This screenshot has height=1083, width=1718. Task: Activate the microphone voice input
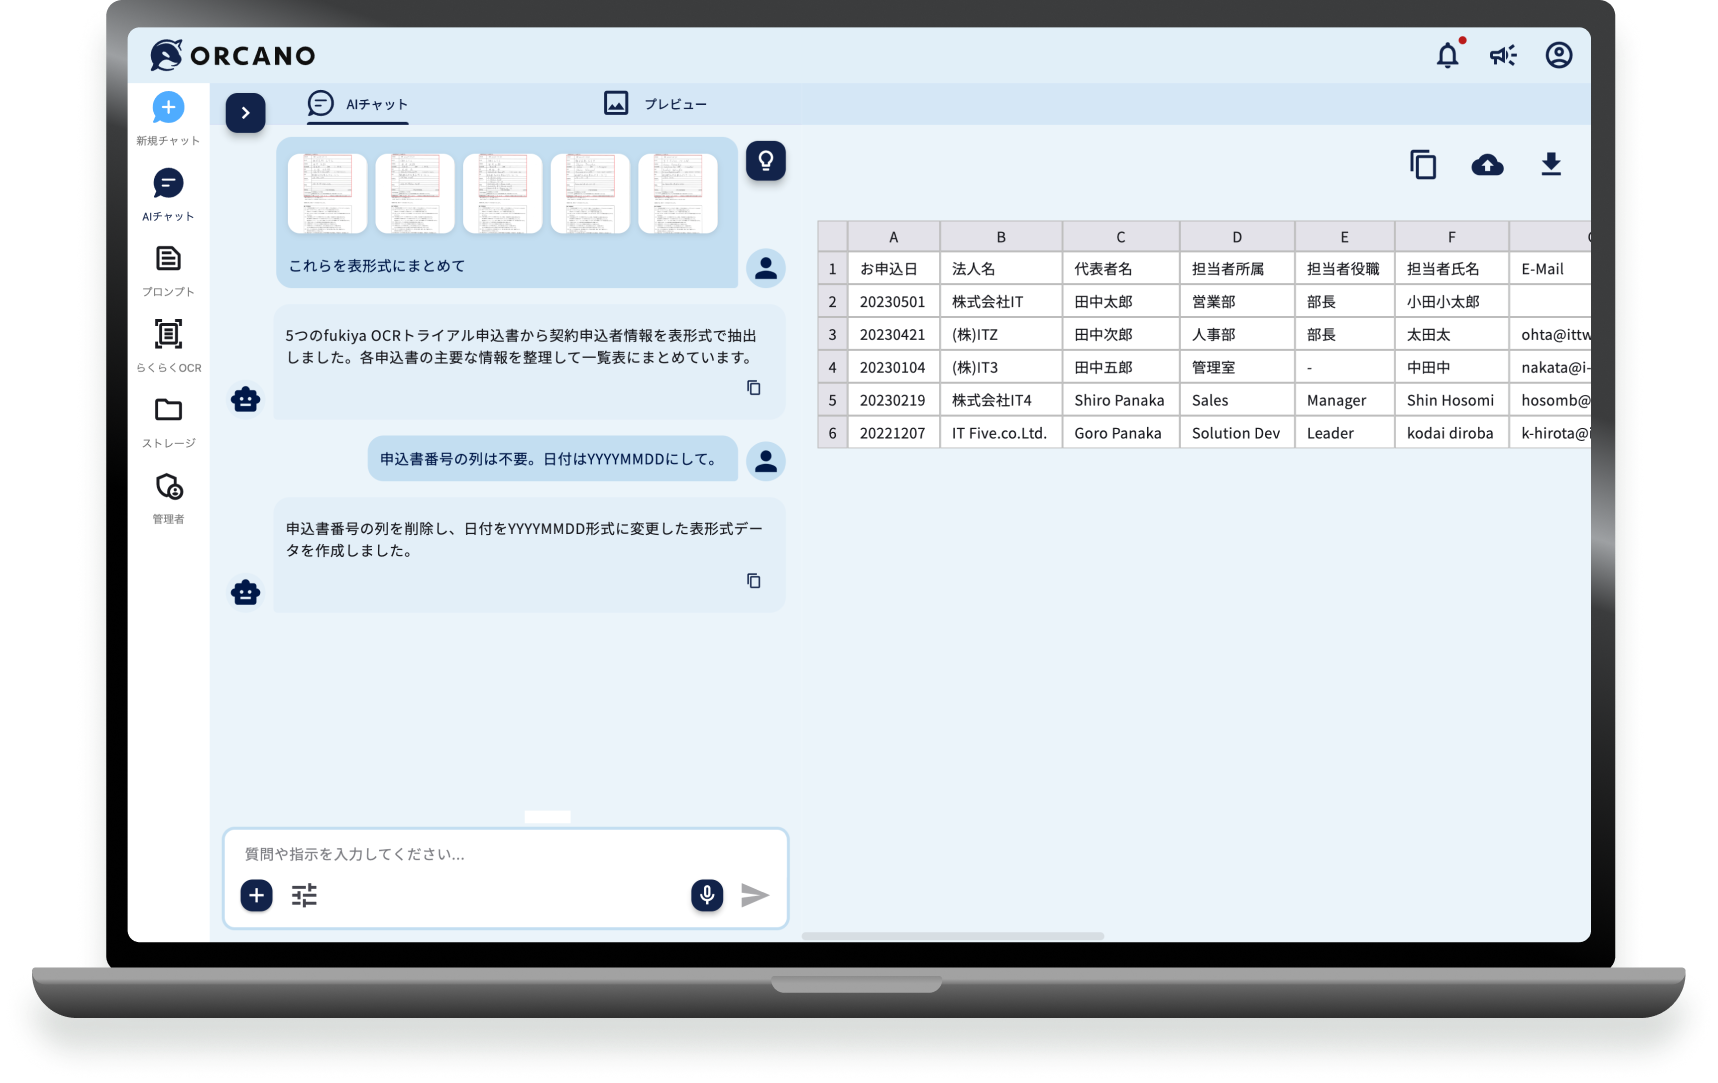(x=706, y=895)
